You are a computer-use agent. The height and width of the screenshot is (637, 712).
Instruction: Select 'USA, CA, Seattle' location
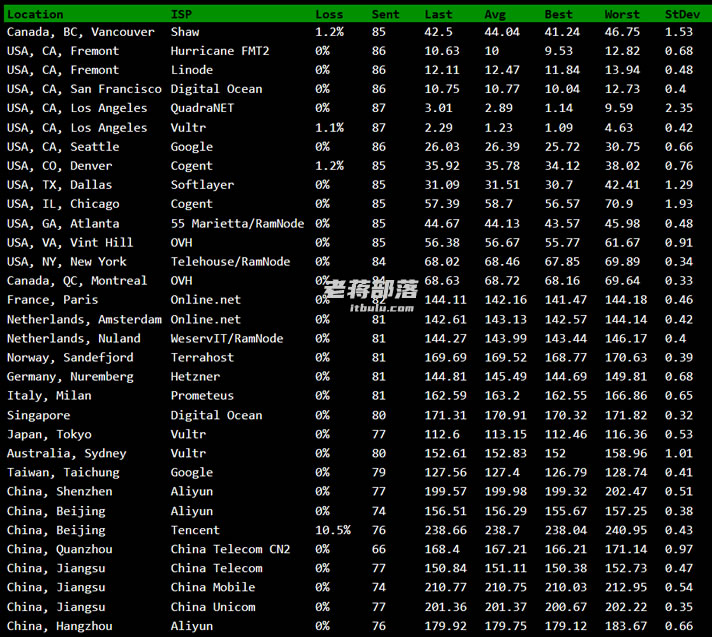coord(63,147)
